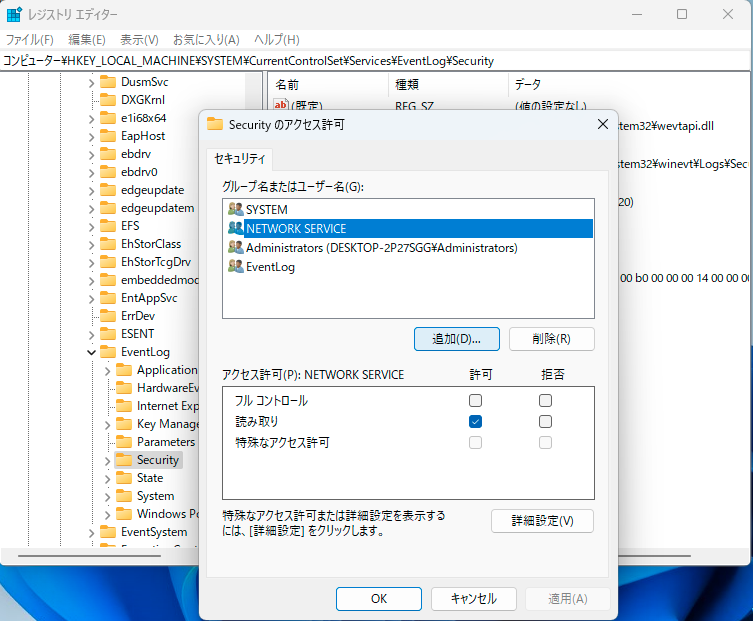
Task: Click the EventLog user icon in list
Action: tap(235, 266)
